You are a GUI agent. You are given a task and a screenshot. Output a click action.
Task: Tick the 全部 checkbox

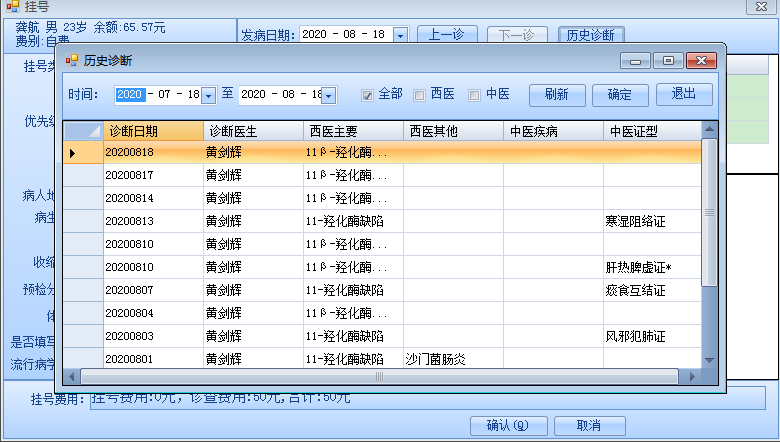pyautogui.click(x=368, y=95)
